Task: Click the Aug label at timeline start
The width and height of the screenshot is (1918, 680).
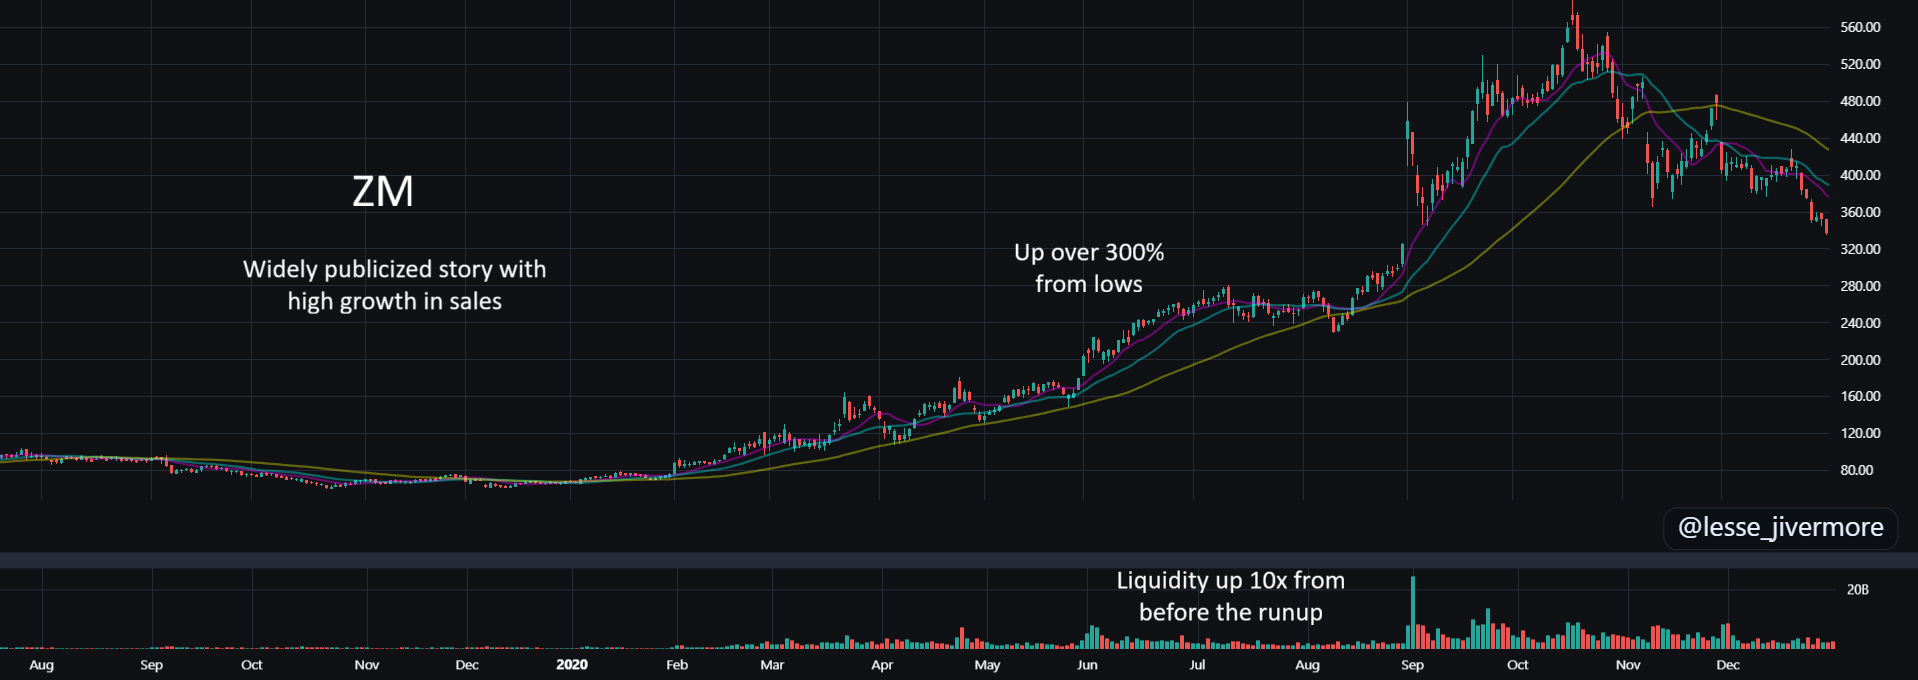Action: pos(42,665)
